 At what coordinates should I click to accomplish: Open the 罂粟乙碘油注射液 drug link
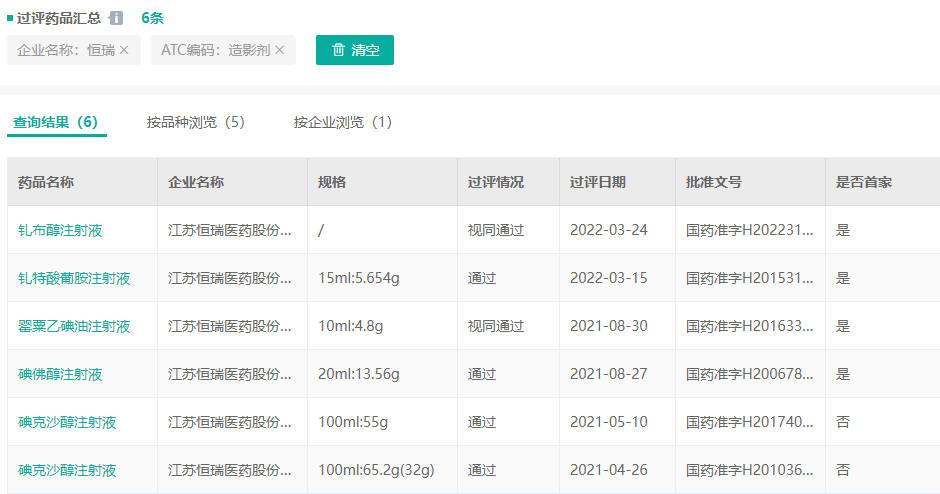tap(74, 326)
